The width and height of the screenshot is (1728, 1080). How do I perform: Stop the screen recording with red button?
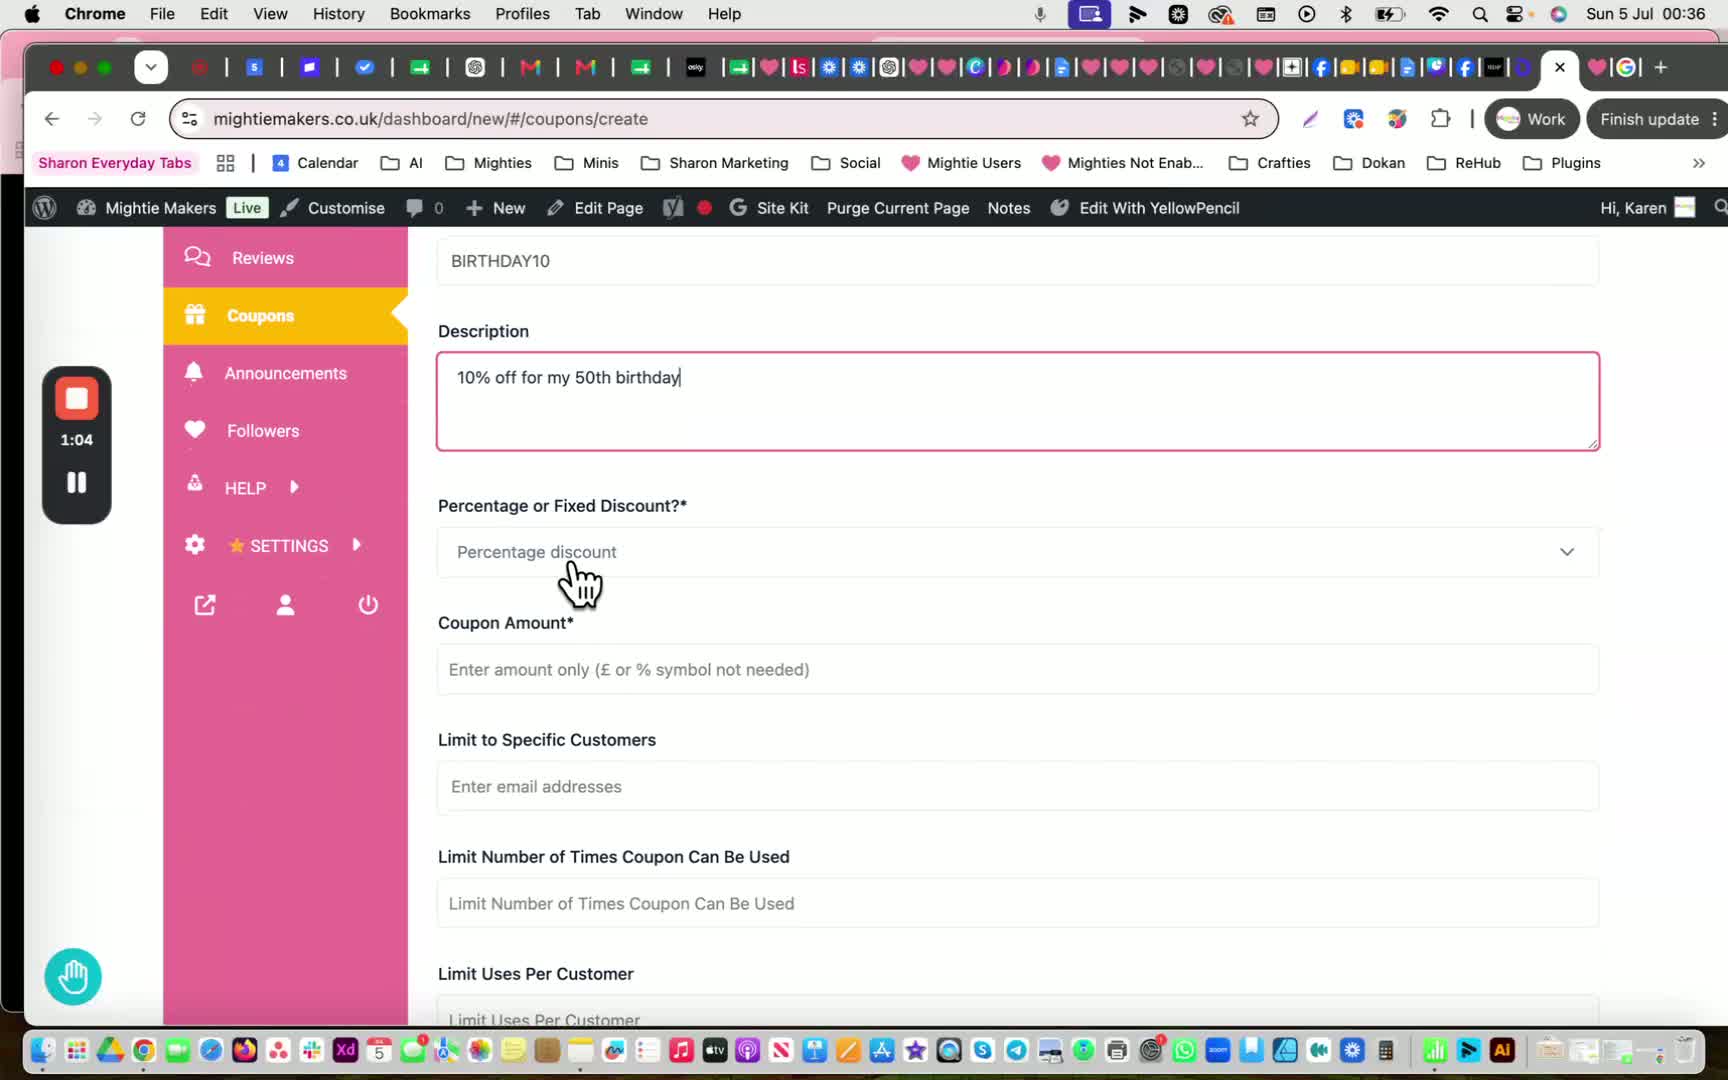point(77,399)
